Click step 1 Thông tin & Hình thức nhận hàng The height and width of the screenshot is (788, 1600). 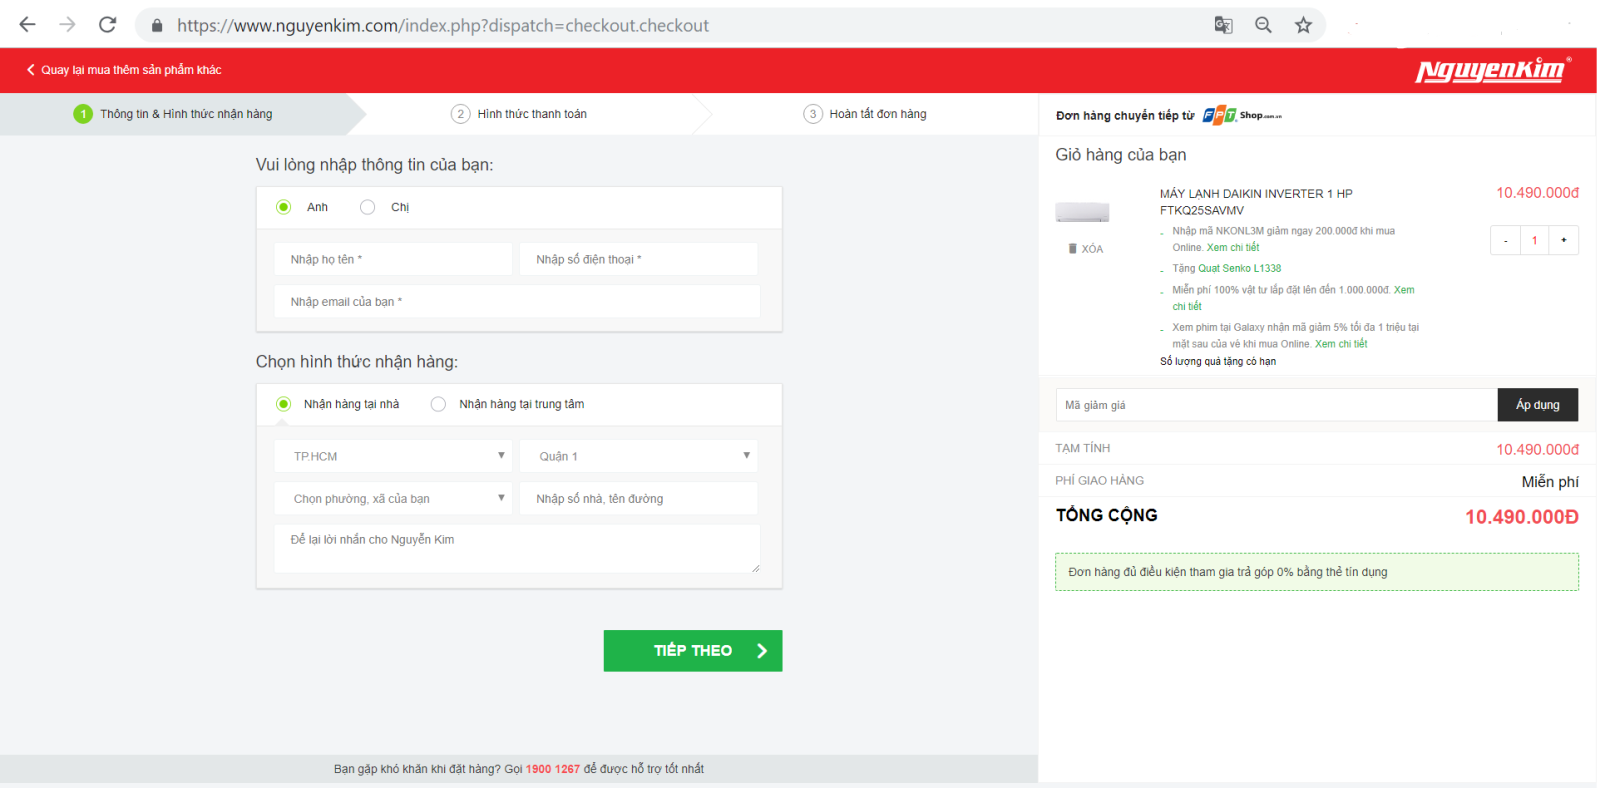[x=173, y=114]
